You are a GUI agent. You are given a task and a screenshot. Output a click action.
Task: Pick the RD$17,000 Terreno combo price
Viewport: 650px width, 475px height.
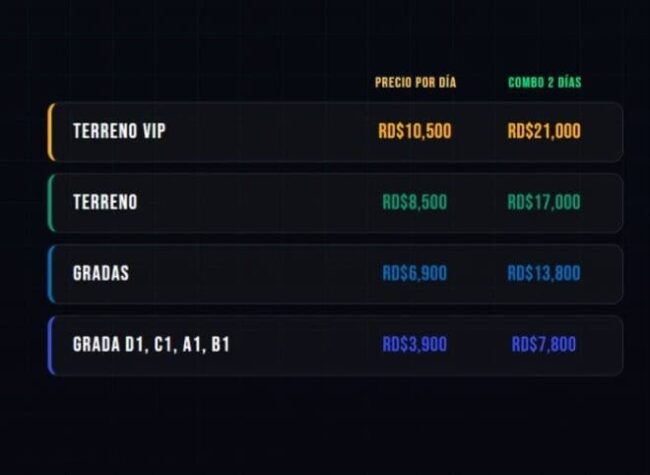click(544, 202)
